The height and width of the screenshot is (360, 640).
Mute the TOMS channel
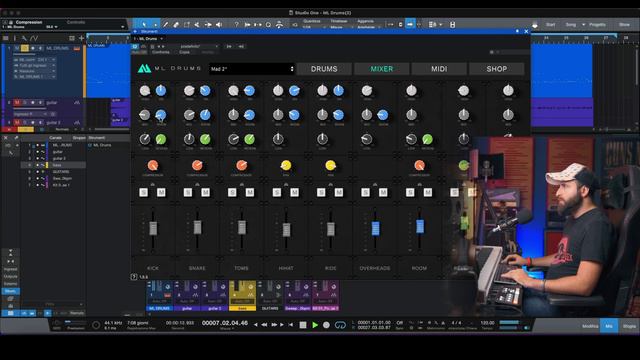(x=250, y=192)
